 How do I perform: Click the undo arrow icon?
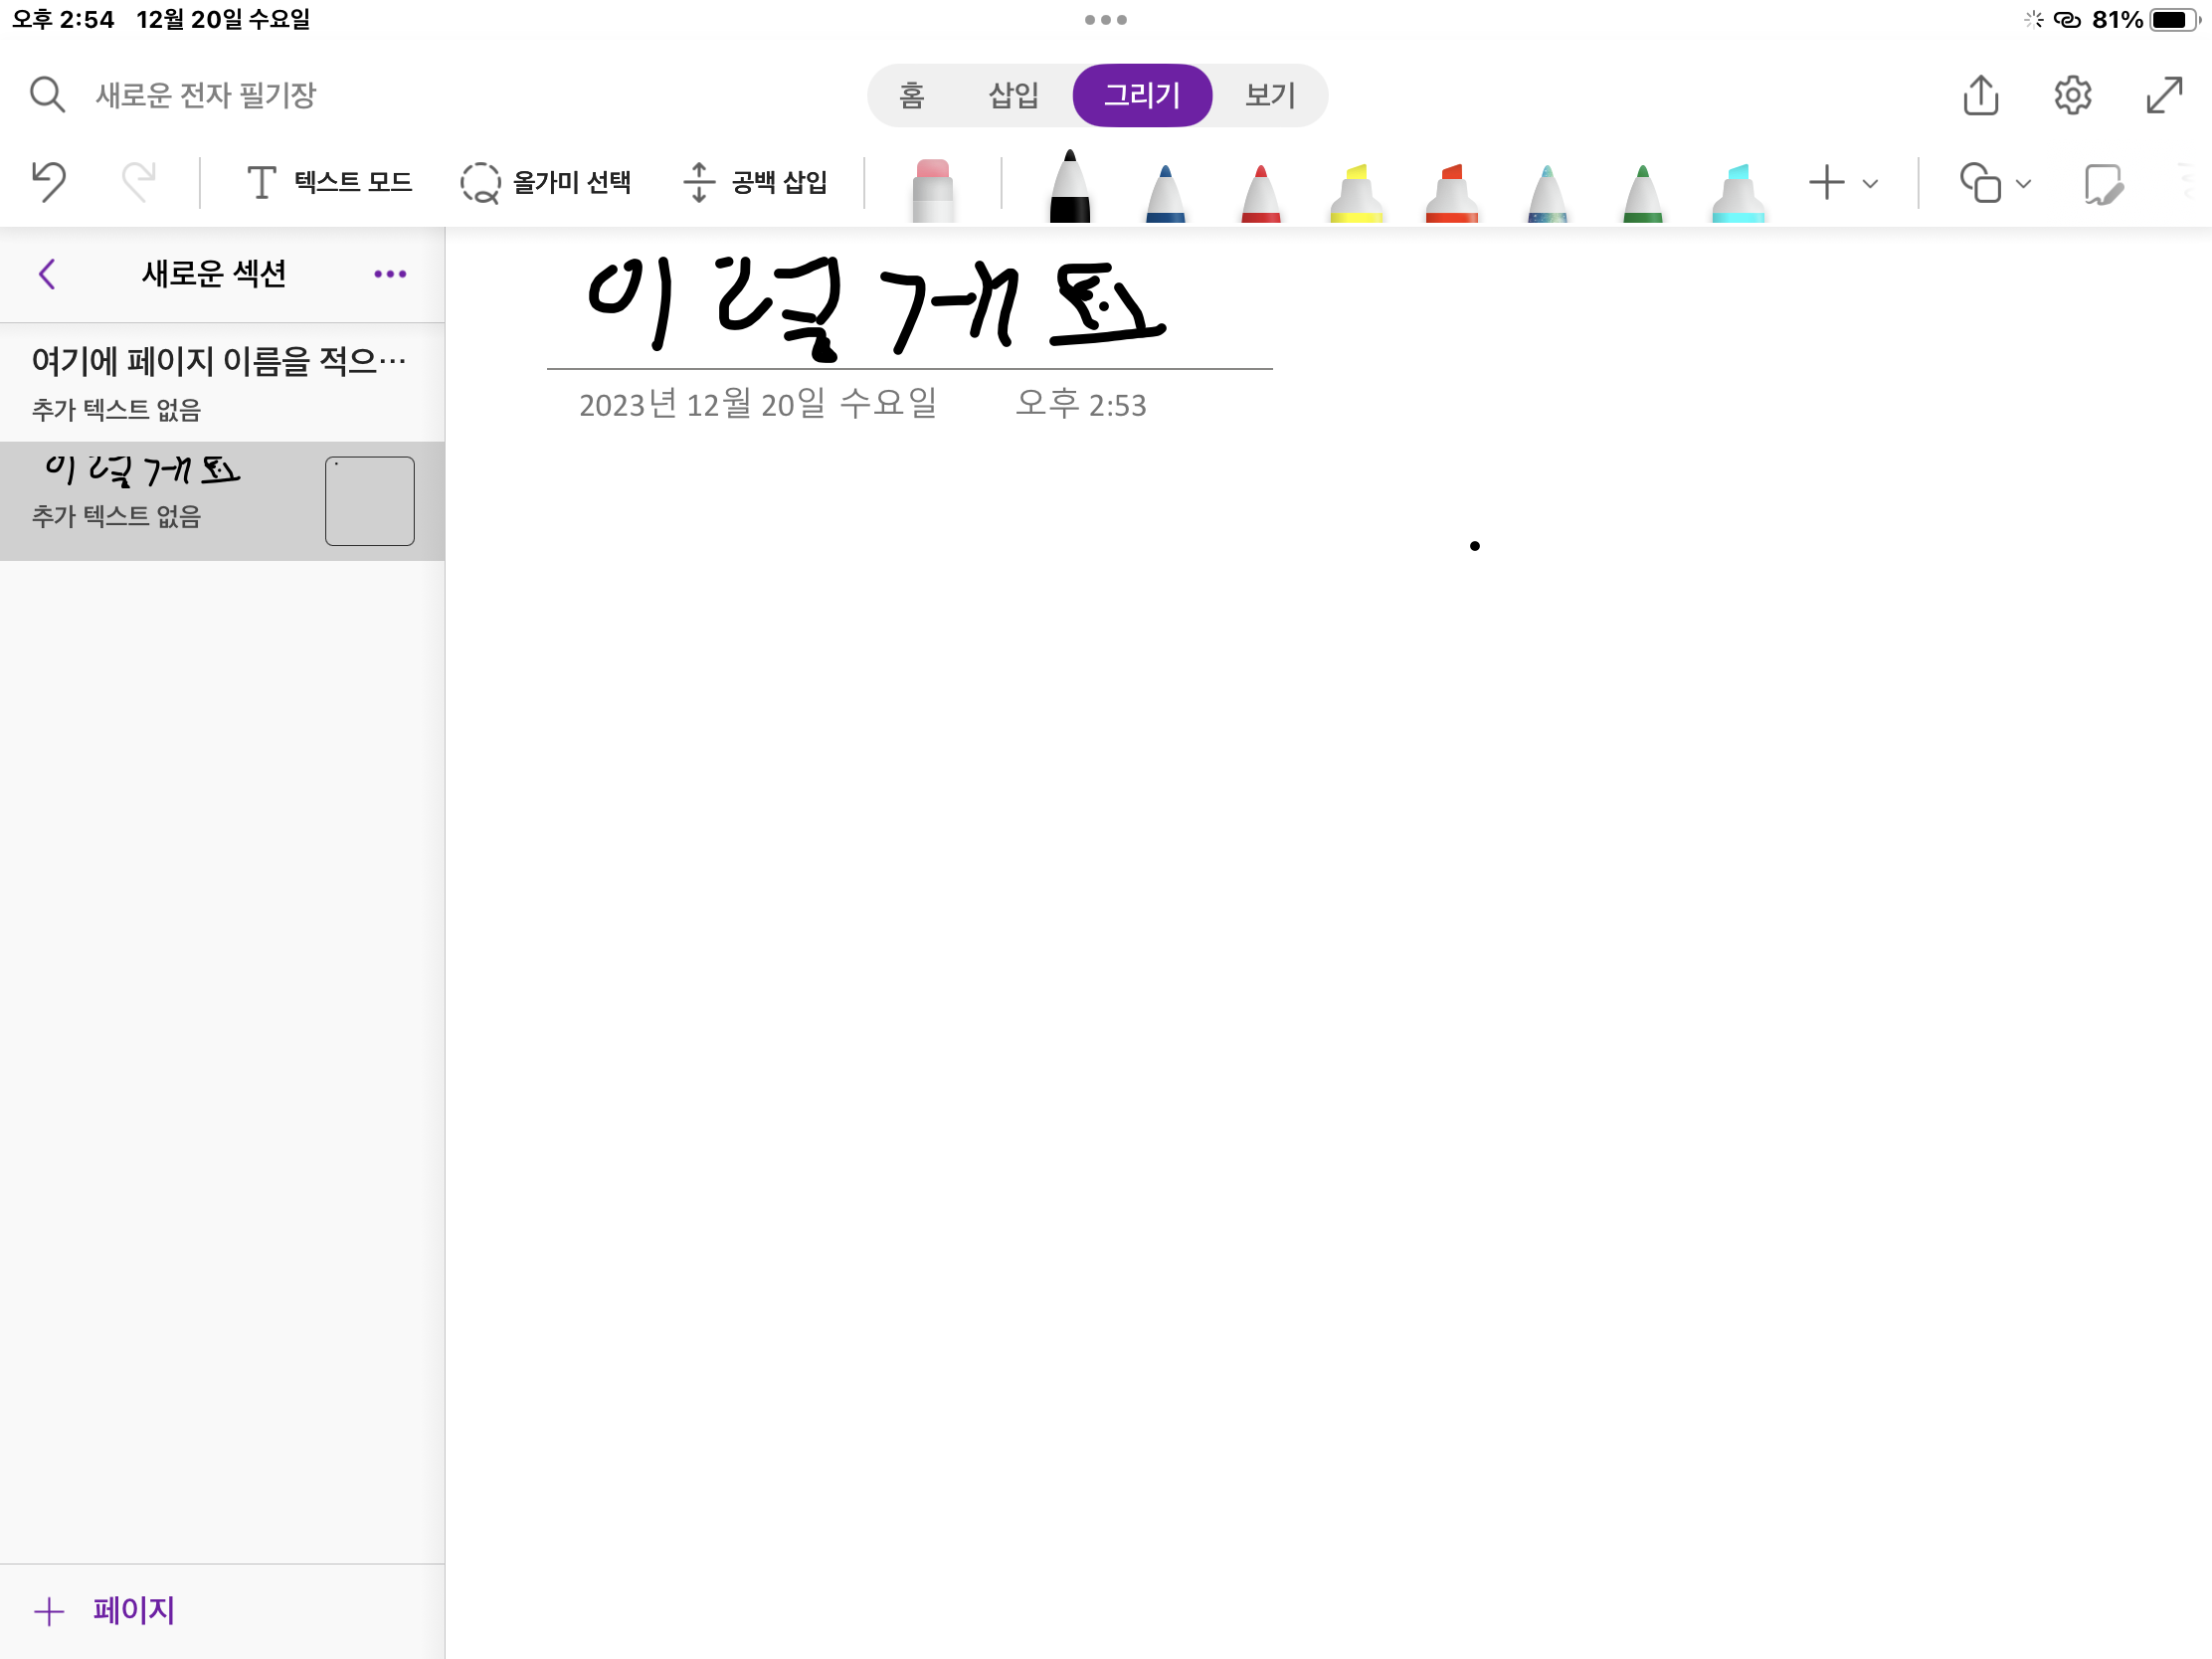48,182
